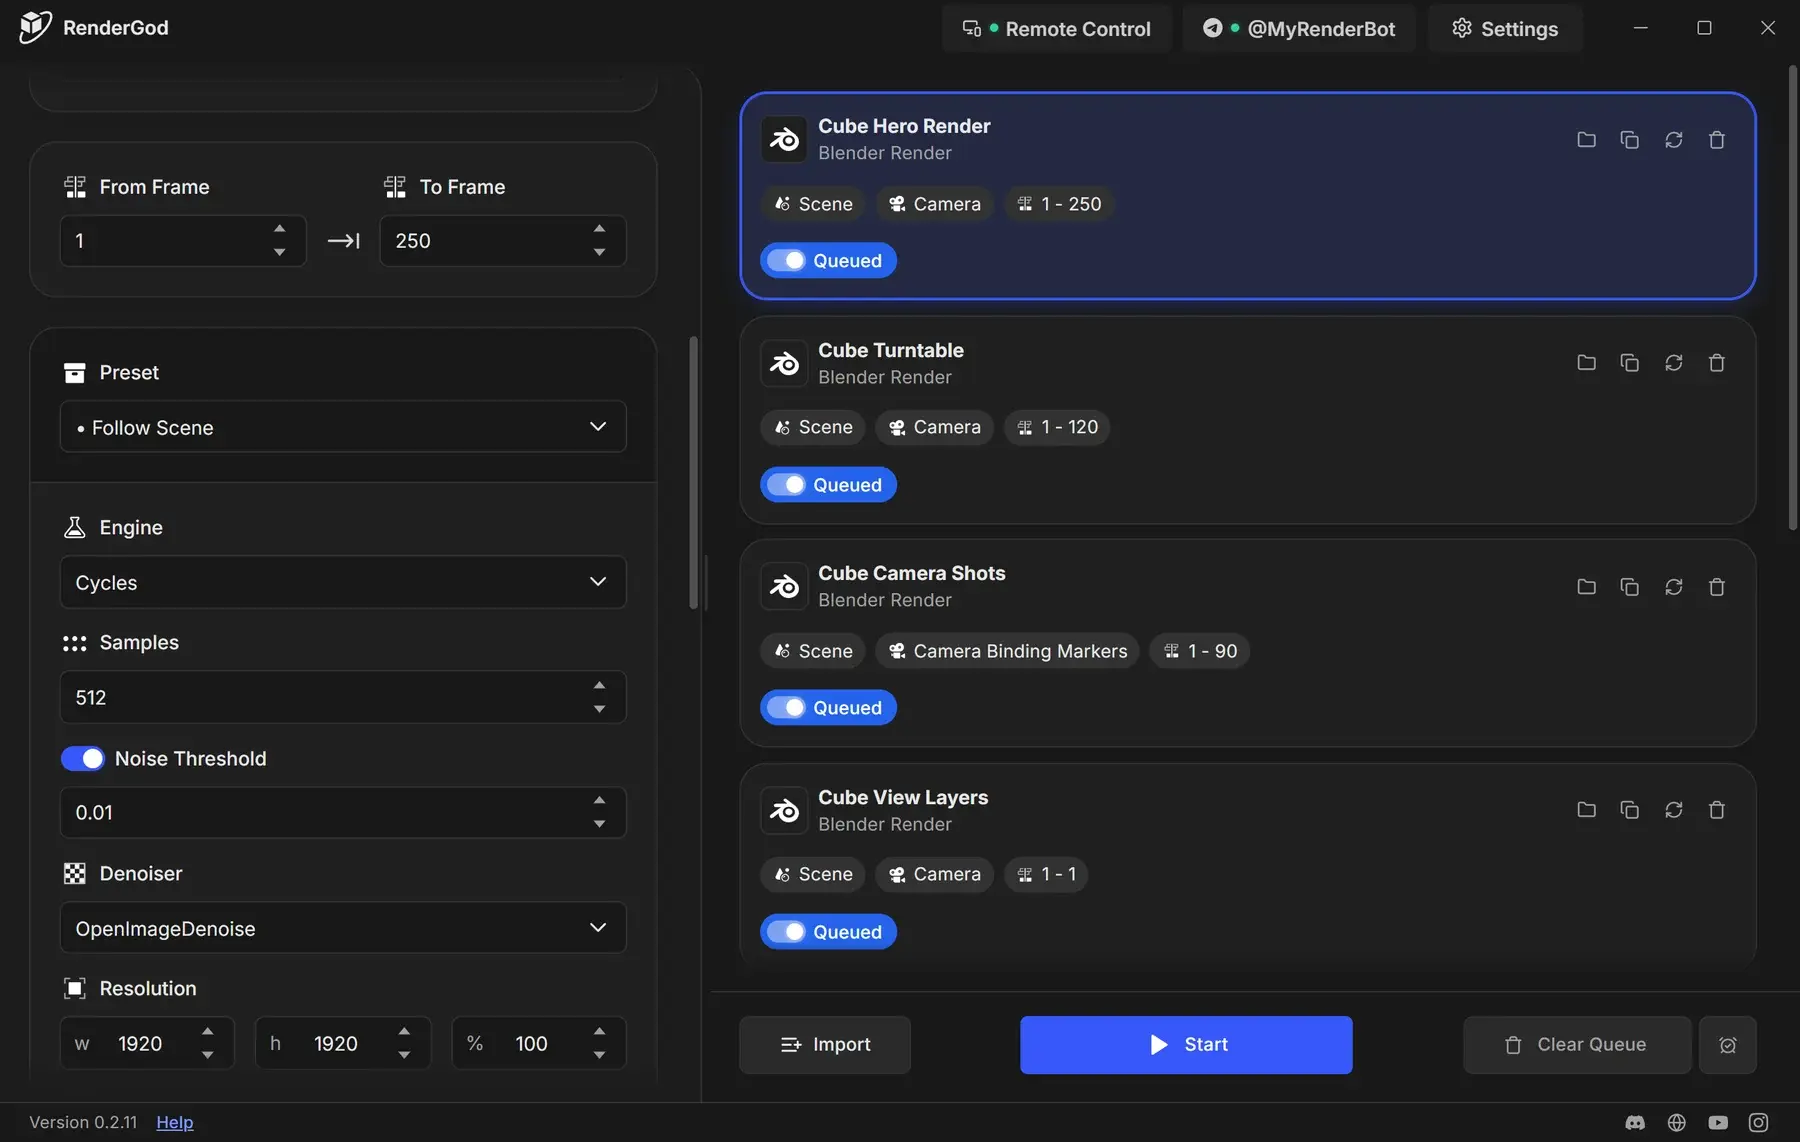Open folder for Cube Camera Shots job
1800x1142 pixels.
[1586, 587]
